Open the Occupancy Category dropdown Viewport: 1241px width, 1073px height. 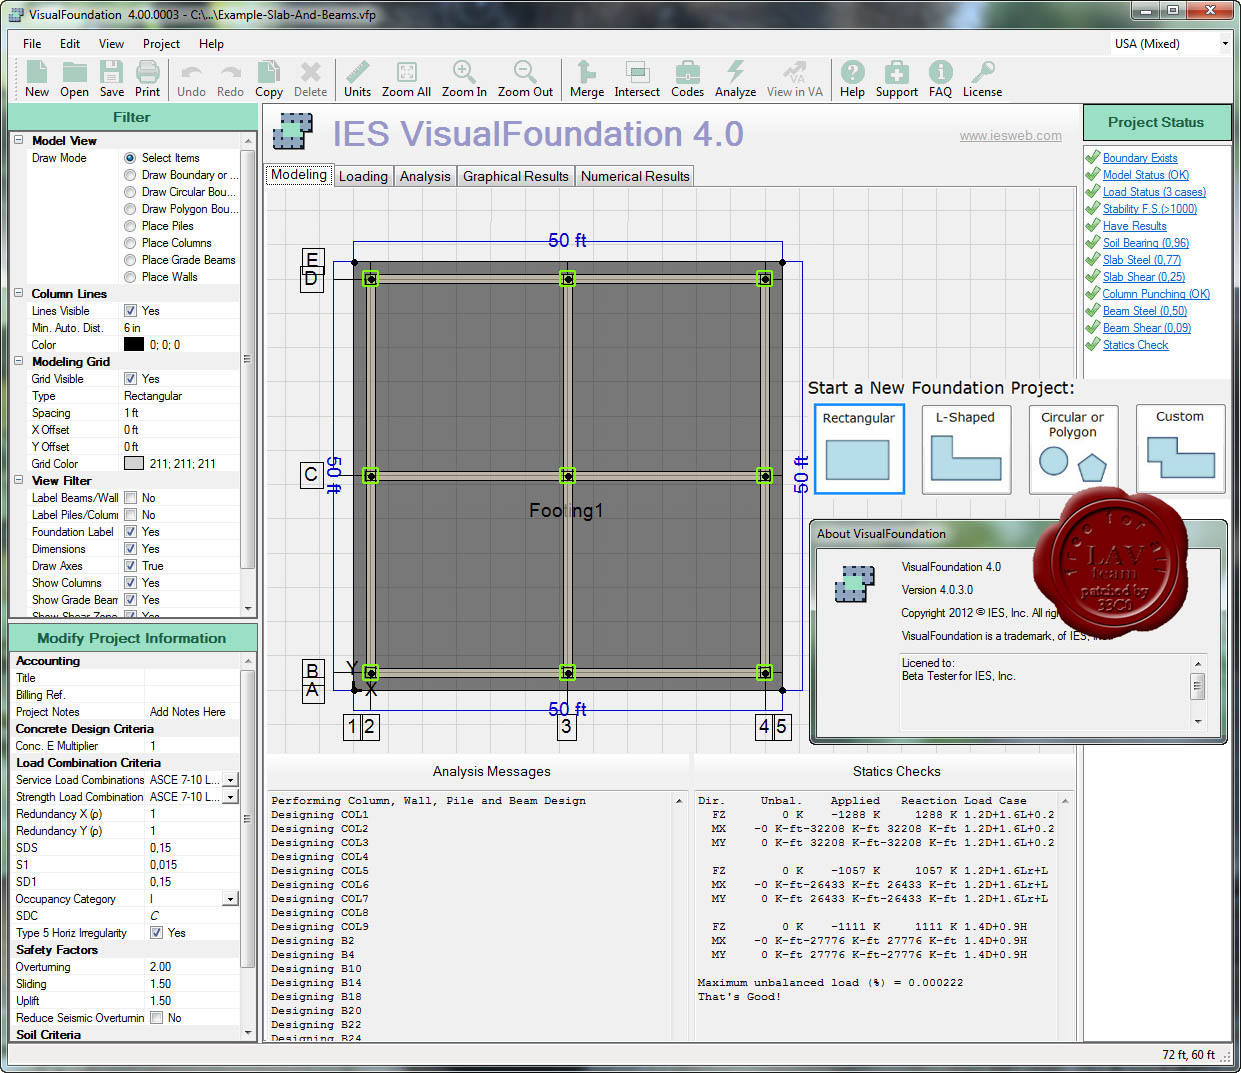point(230,899)
